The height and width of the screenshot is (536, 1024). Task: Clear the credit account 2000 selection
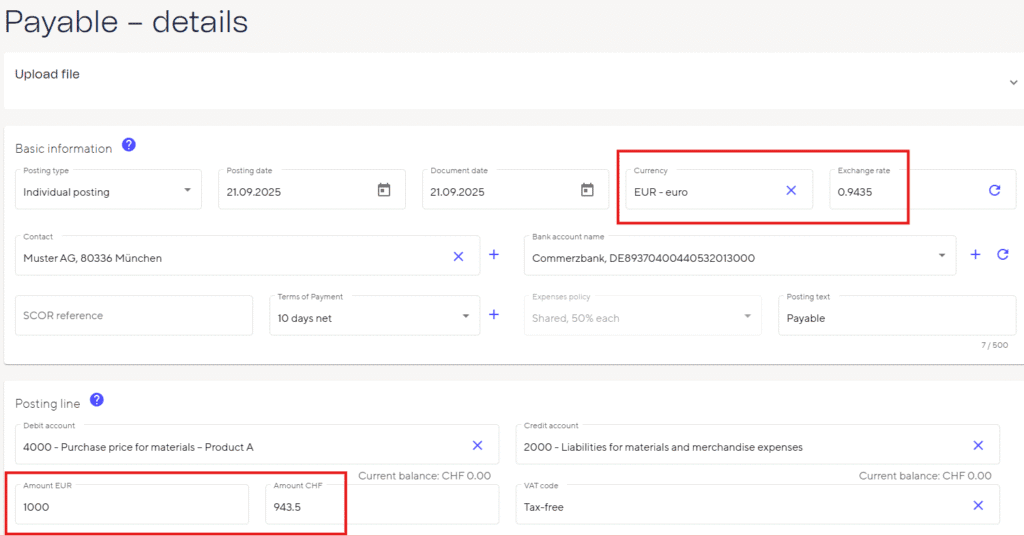point(978,445)
